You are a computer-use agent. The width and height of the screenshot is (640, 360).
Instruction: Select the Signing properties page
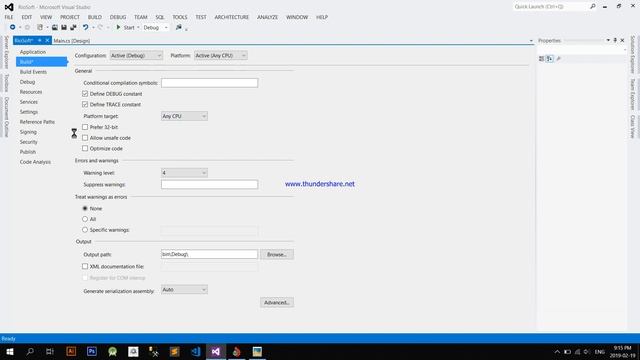point(28,132)
